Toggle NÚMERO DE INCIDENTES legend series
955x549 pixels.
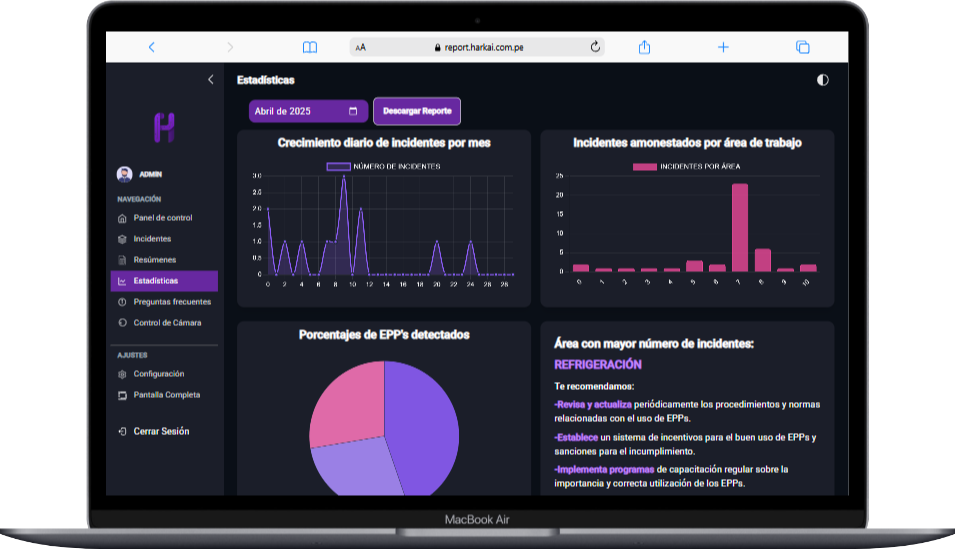point(384,166)
